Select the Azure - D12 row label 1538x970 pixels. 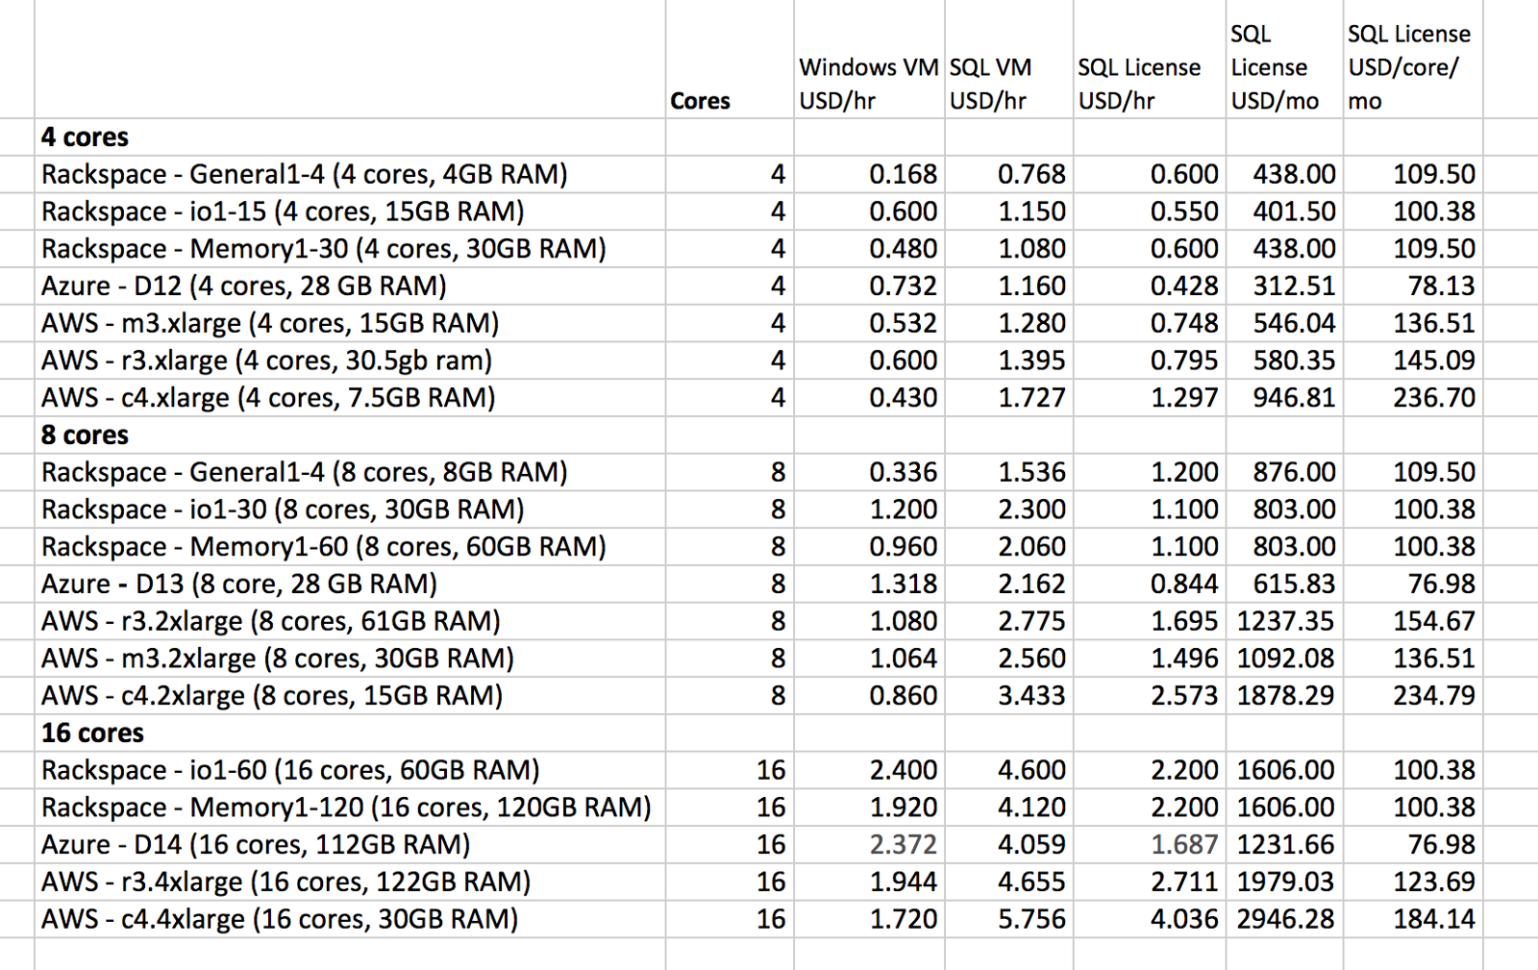coord(240,285)
